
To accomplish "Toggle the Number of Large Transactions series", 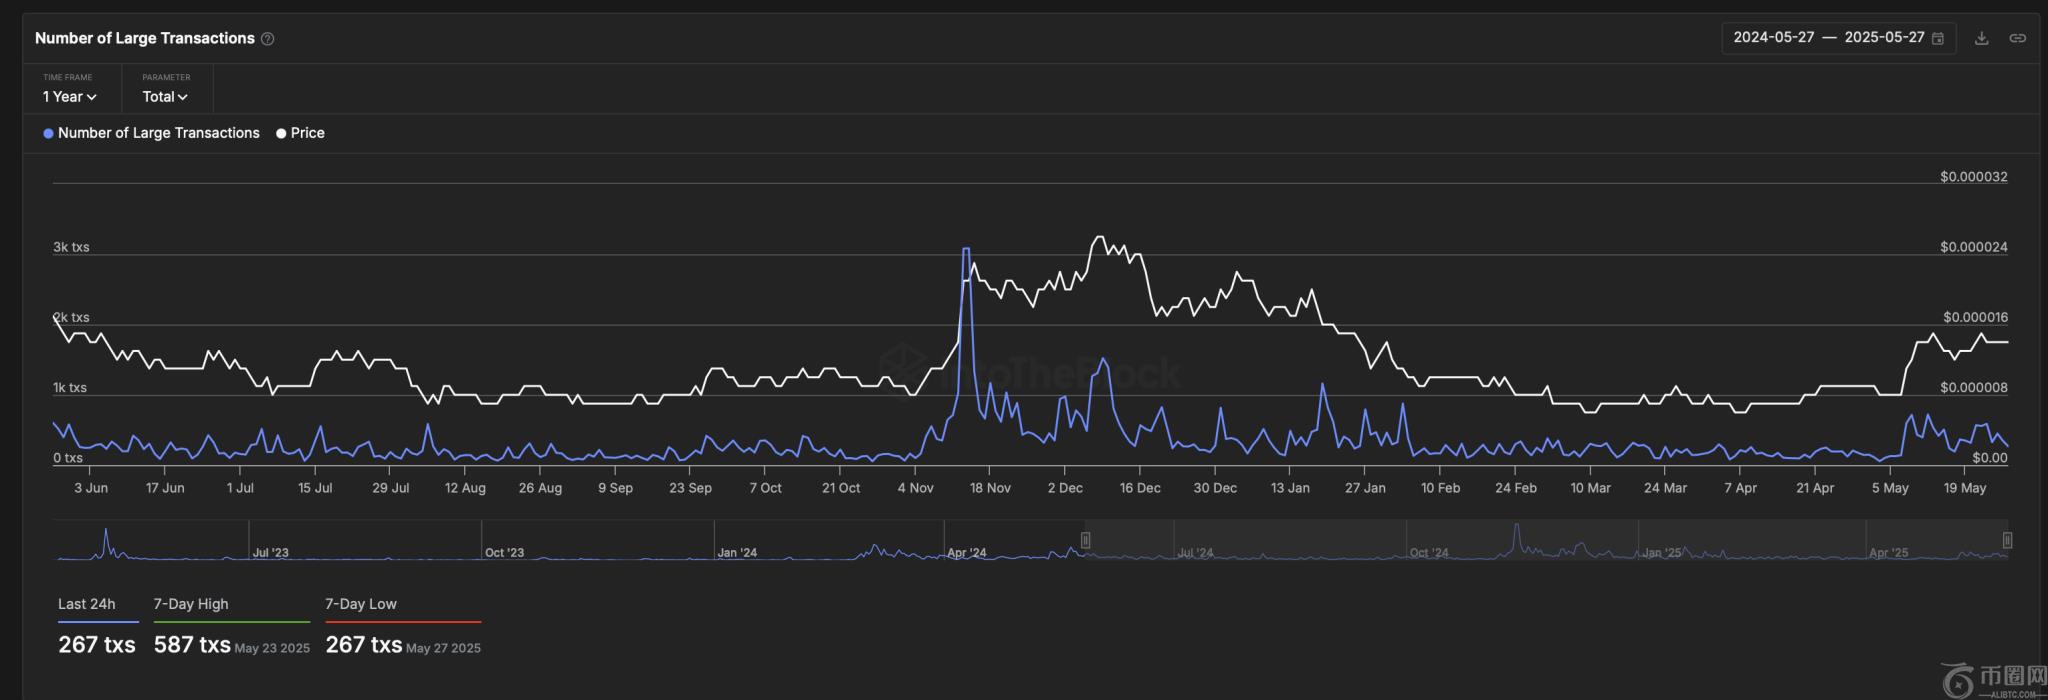I will (158, 133).
